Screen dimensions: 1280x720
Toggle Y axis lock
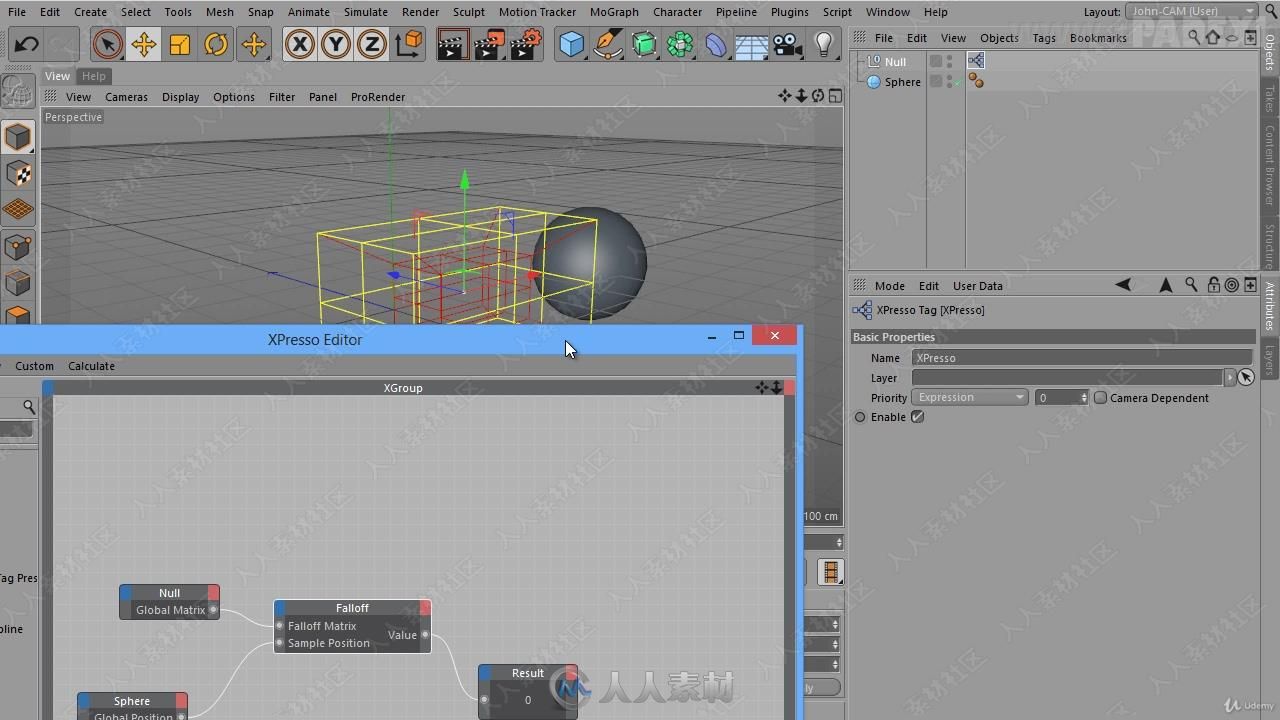335,44
